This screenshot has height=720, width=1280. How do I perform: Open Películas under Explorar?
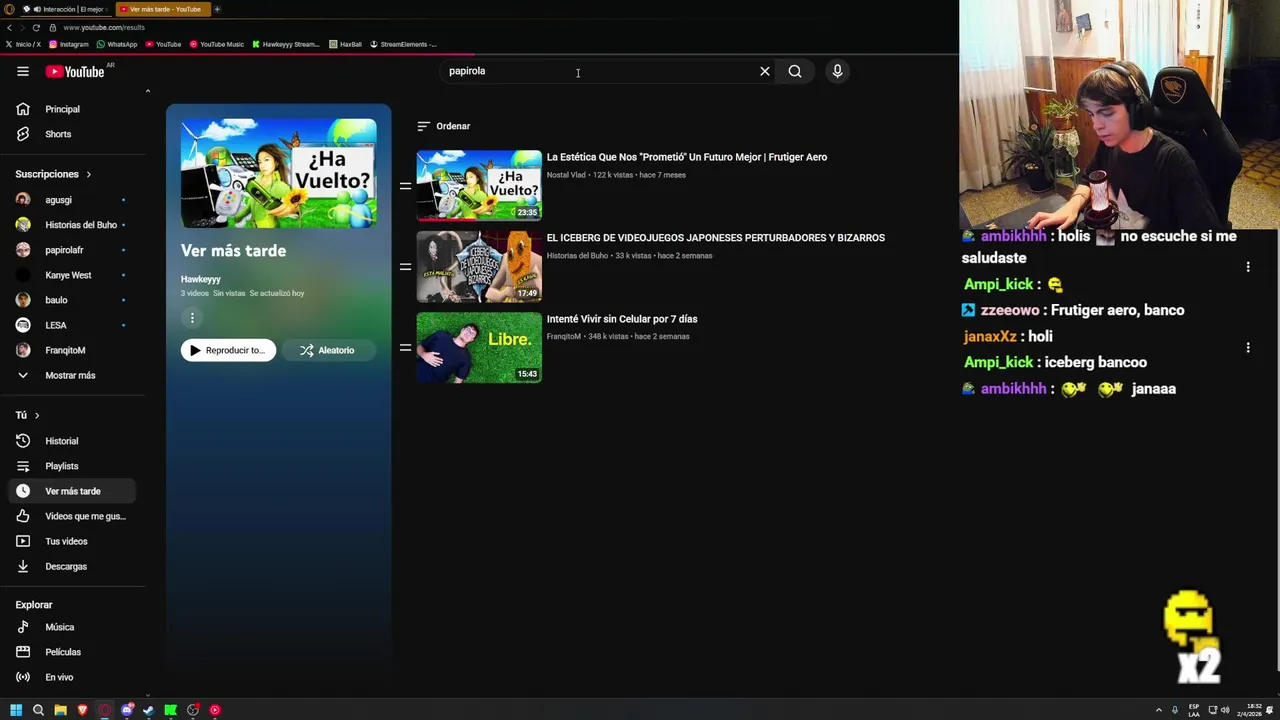click(x=73, y=652)
